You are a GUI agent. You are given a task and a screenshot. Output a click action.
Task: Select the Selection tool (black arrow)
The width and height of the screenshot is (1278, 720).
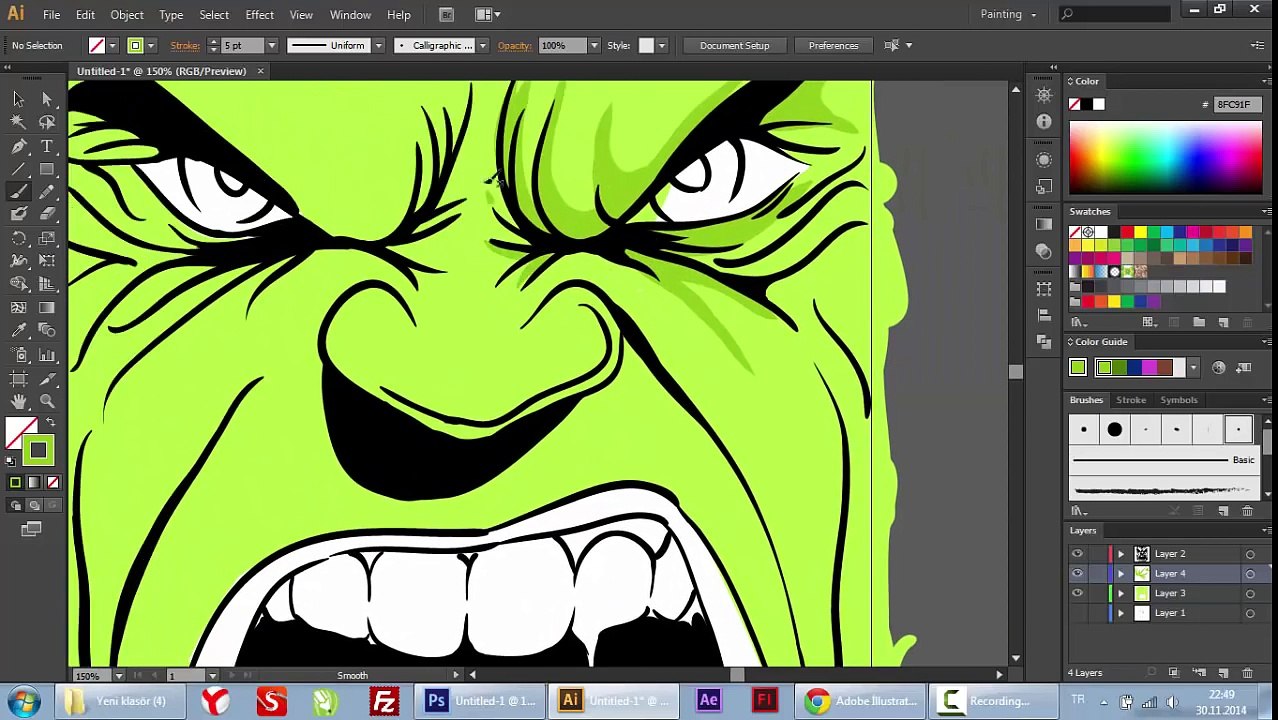tap(18, 98)
